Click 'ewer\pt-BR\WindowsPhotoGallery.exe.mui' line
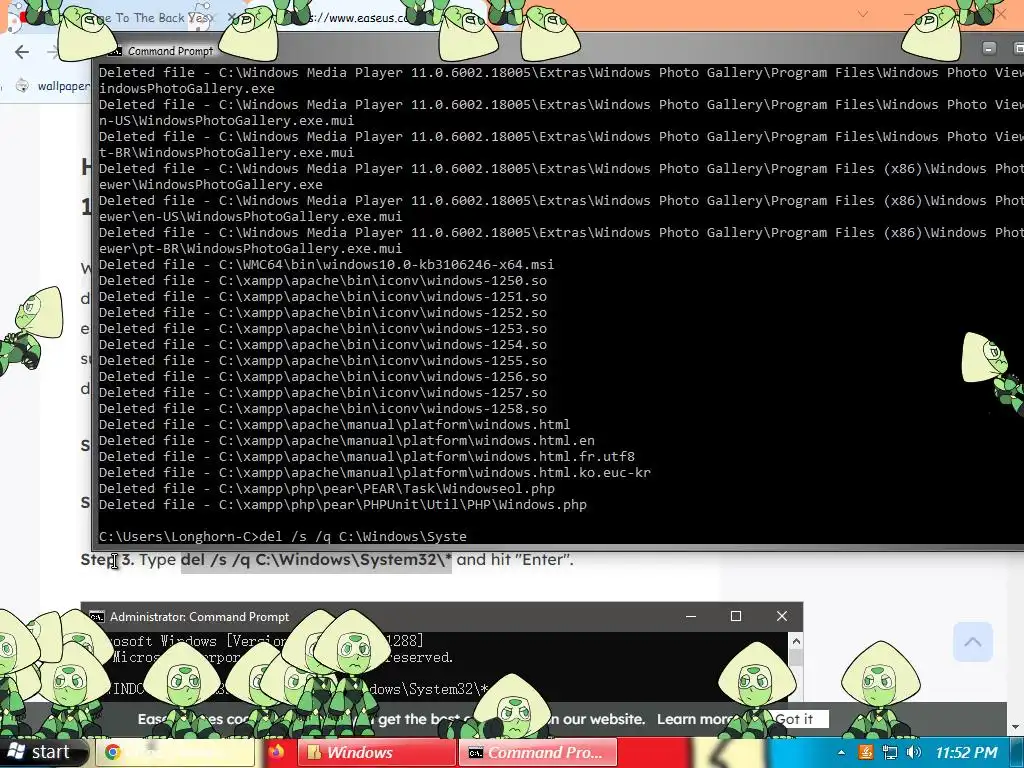 pos(251,249)
